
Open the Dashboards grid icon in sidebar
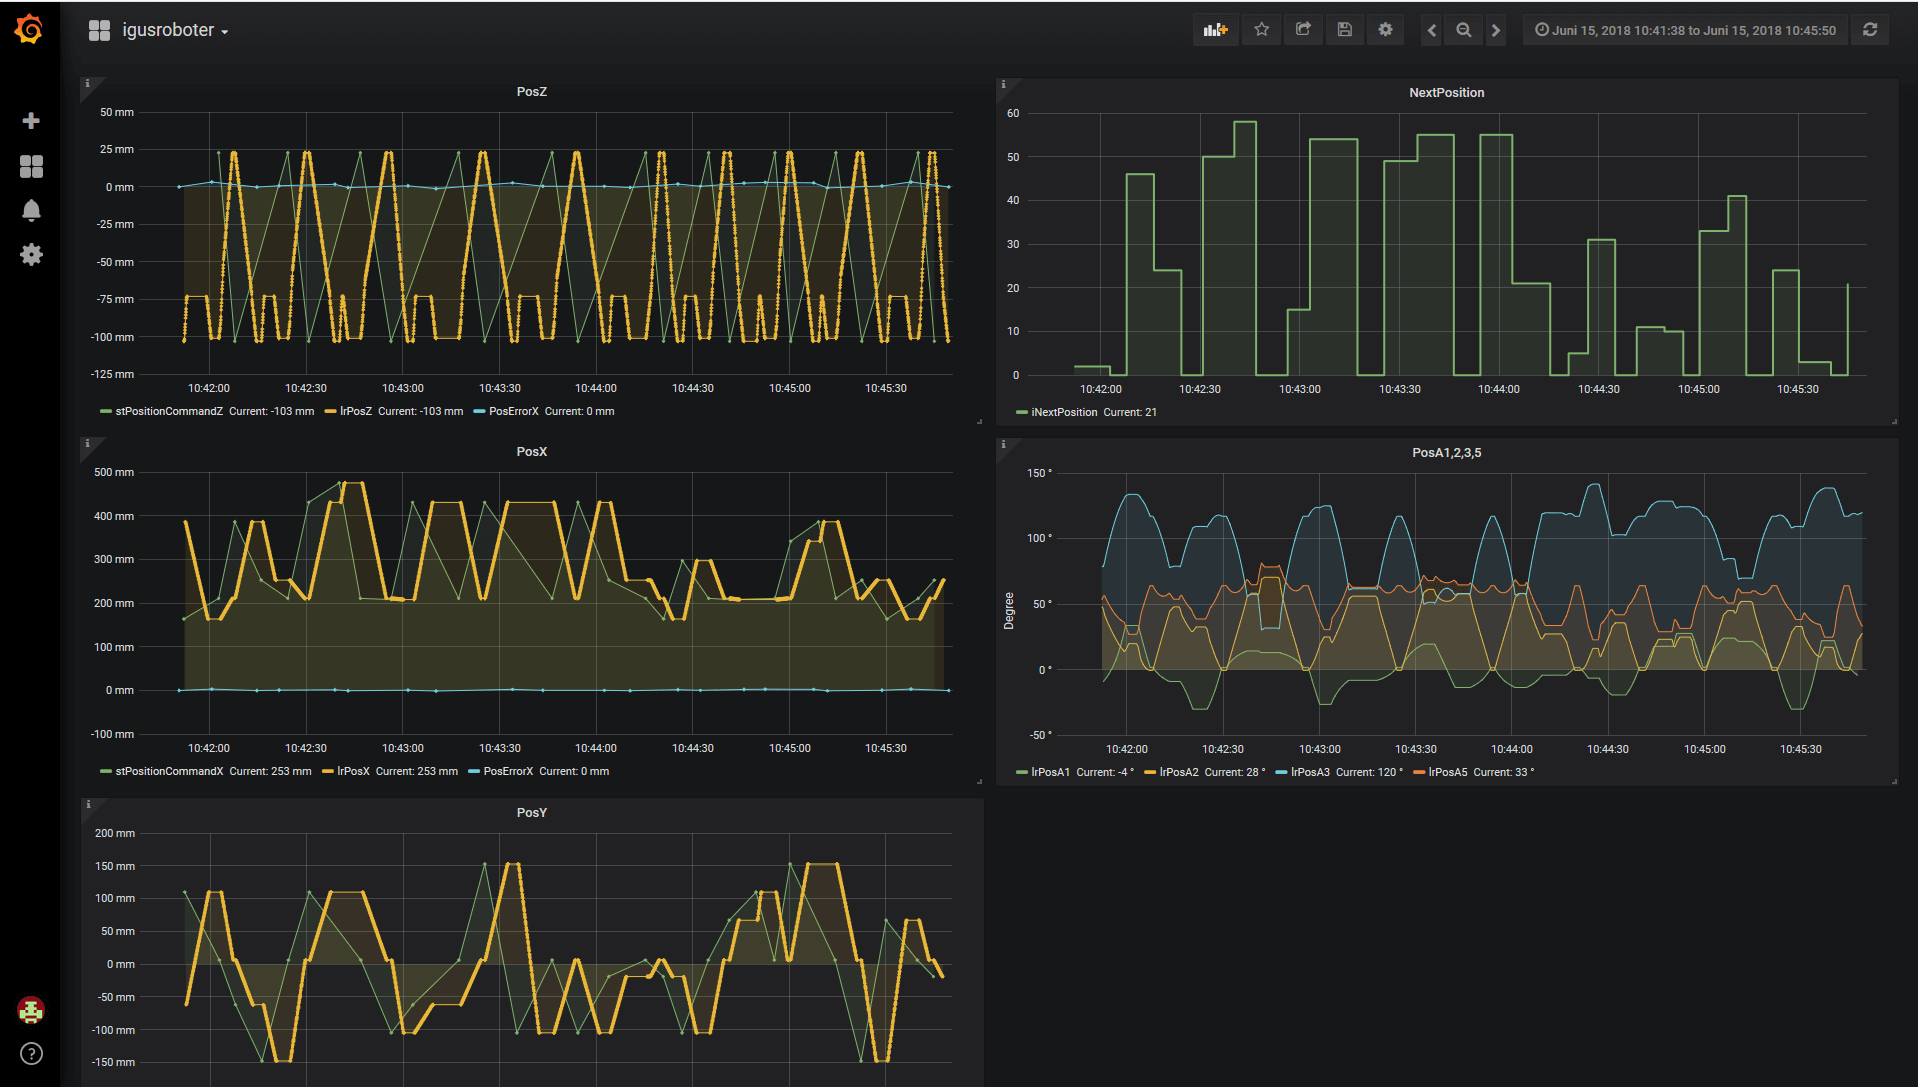coord(31,166)
